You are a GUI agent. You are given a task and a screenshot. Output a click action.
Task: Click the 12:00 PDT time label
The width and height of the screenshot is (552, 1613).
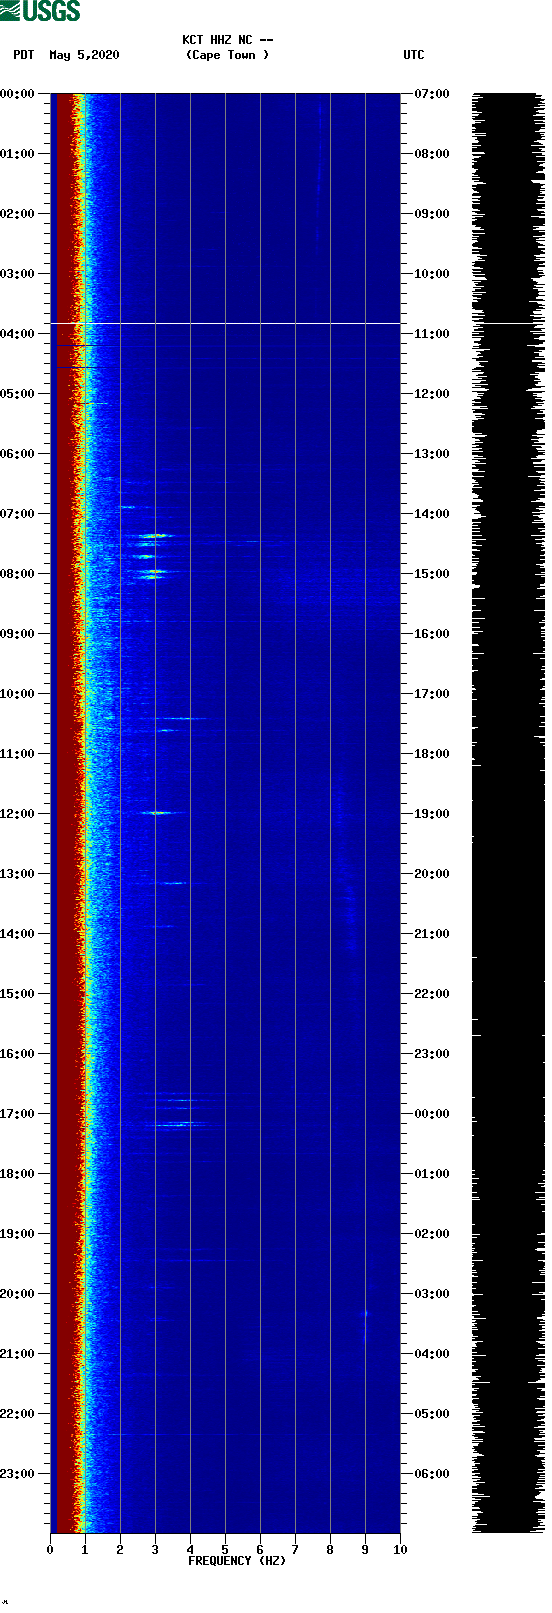(18, 814)
